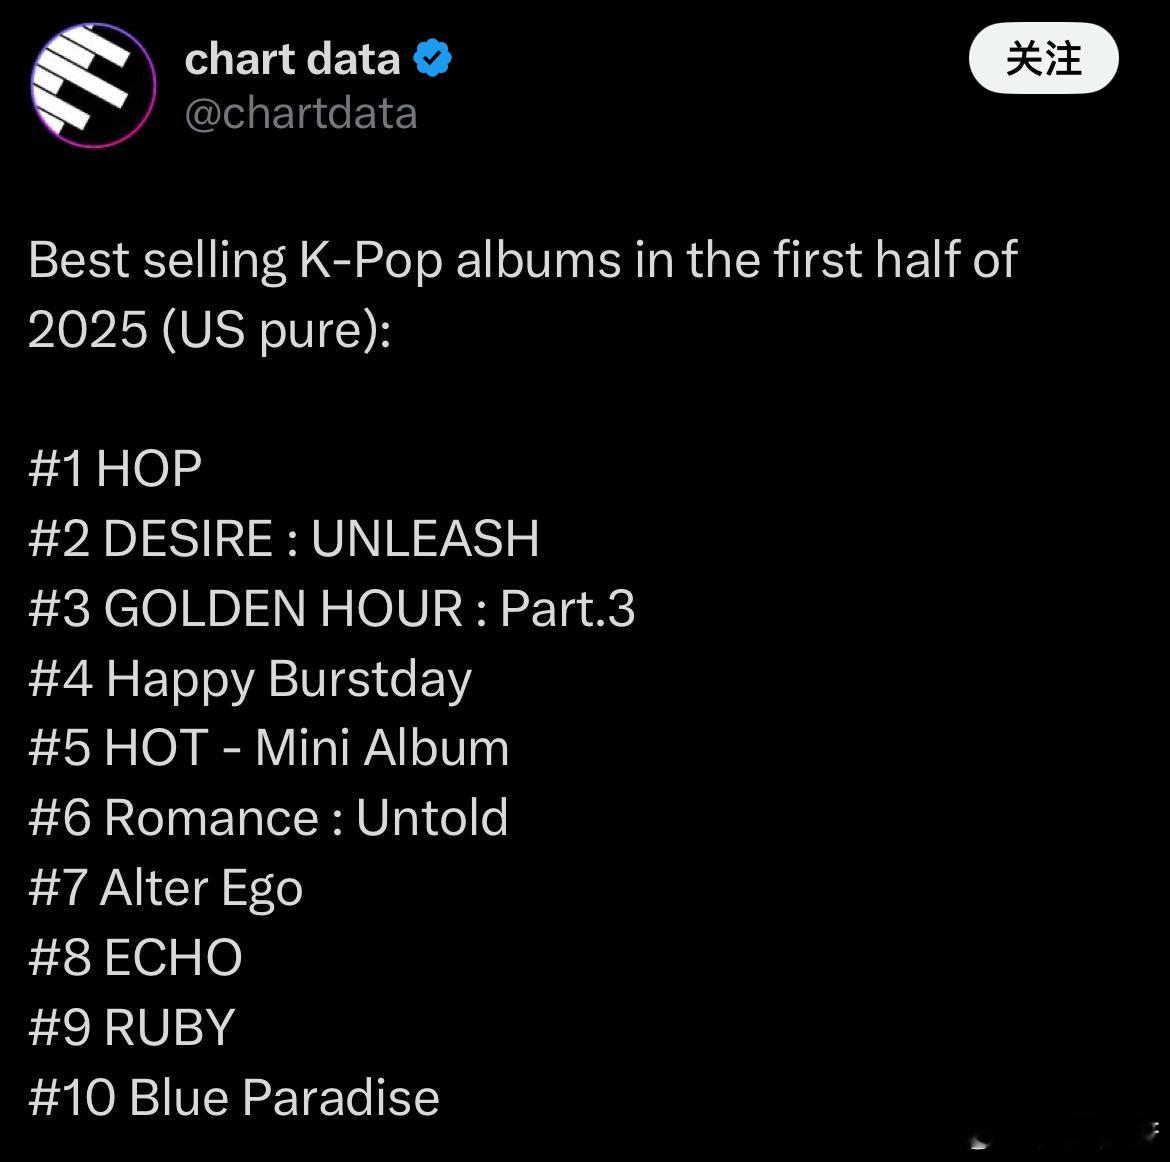The height and width of the screenshot is (1162, 1170).
Task: Follow the account with the 关注 button
Action: (1043, 58)
